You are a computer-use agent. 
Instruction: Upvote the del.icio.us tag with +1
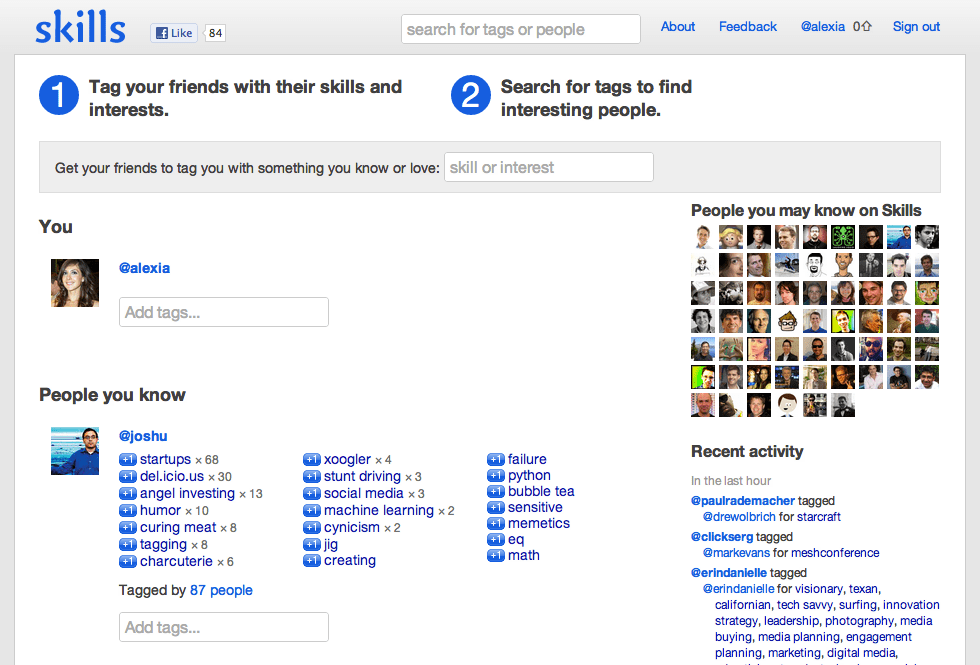127,477
